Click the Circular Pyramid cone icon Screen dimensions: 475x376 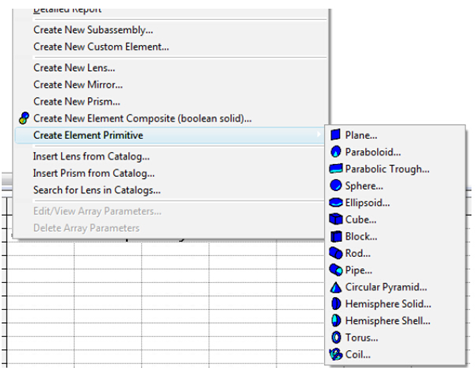(336, 287)
